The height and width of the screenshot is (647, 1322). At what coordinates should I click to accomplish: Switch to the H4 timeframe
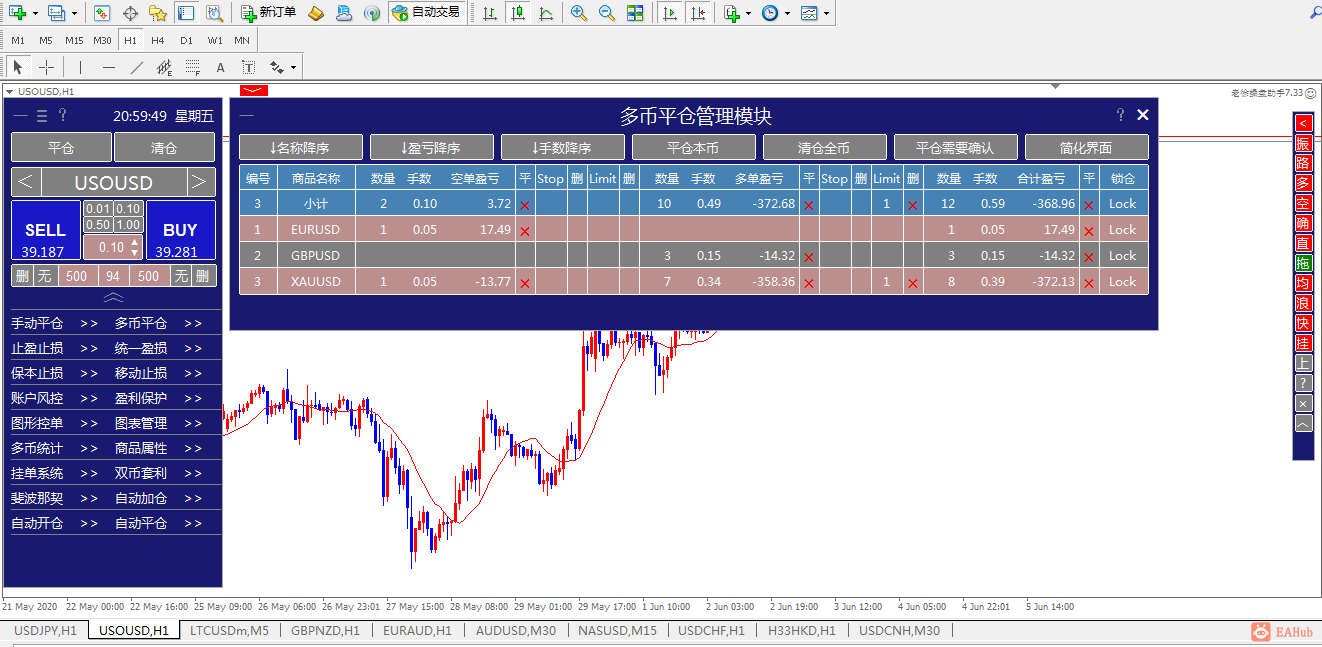click(x=158, y=40)
